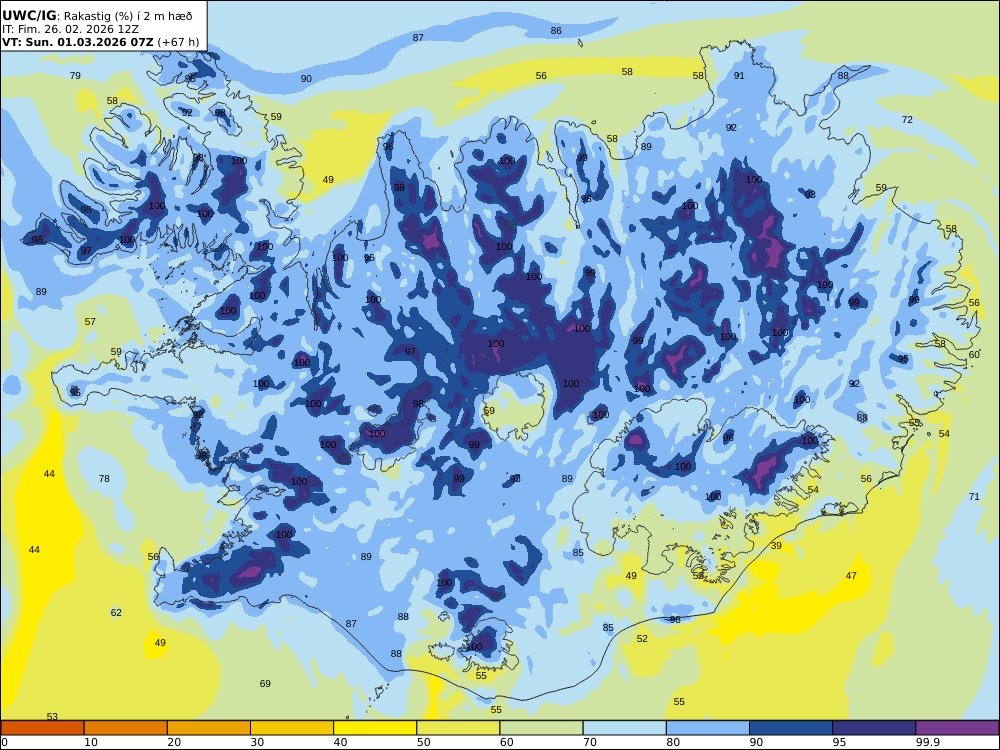1000x750 pixels.
Task: Click the '10' legend tick label
Action: coord(91,742)
